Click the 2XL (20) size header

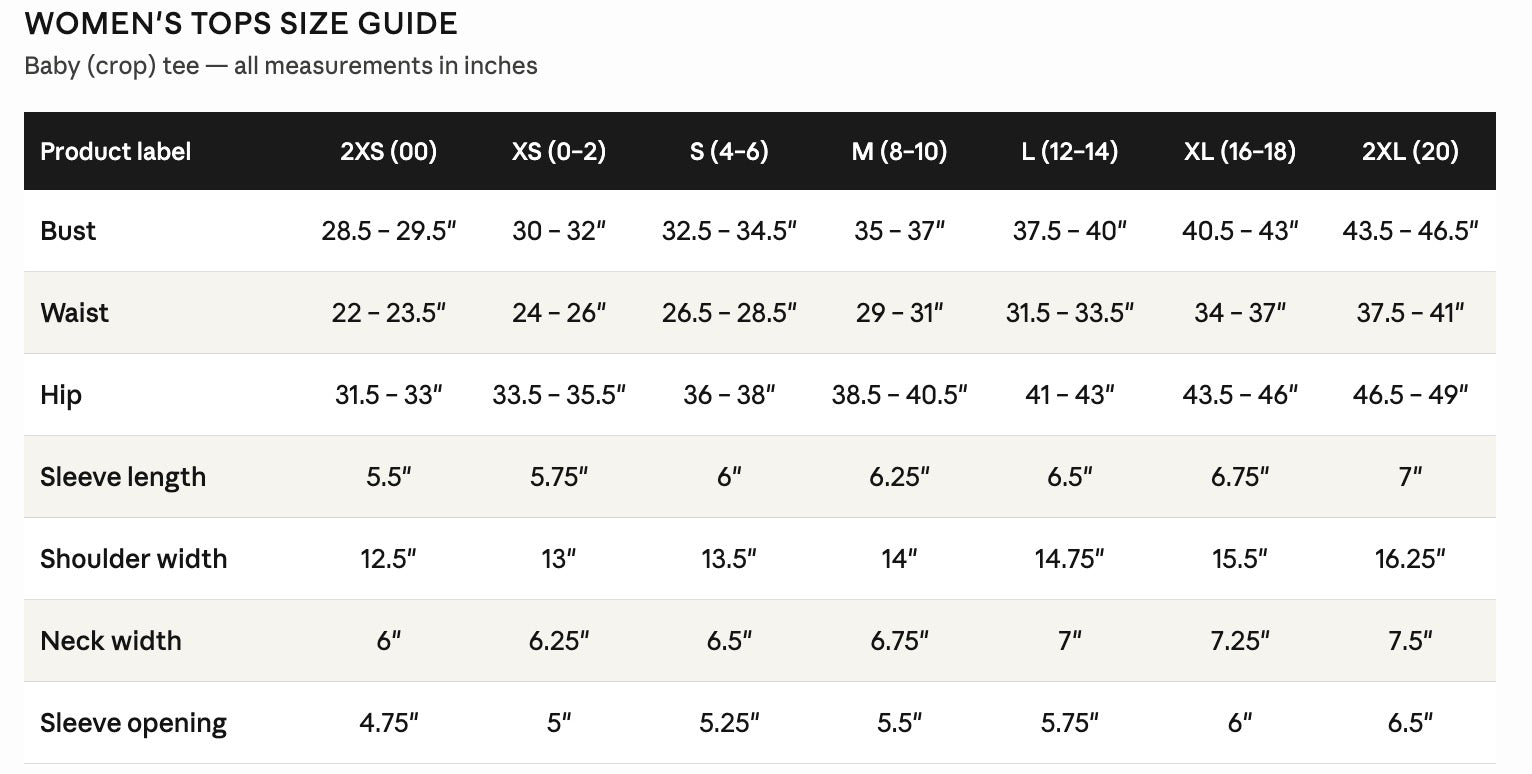tap(1410, 152)
